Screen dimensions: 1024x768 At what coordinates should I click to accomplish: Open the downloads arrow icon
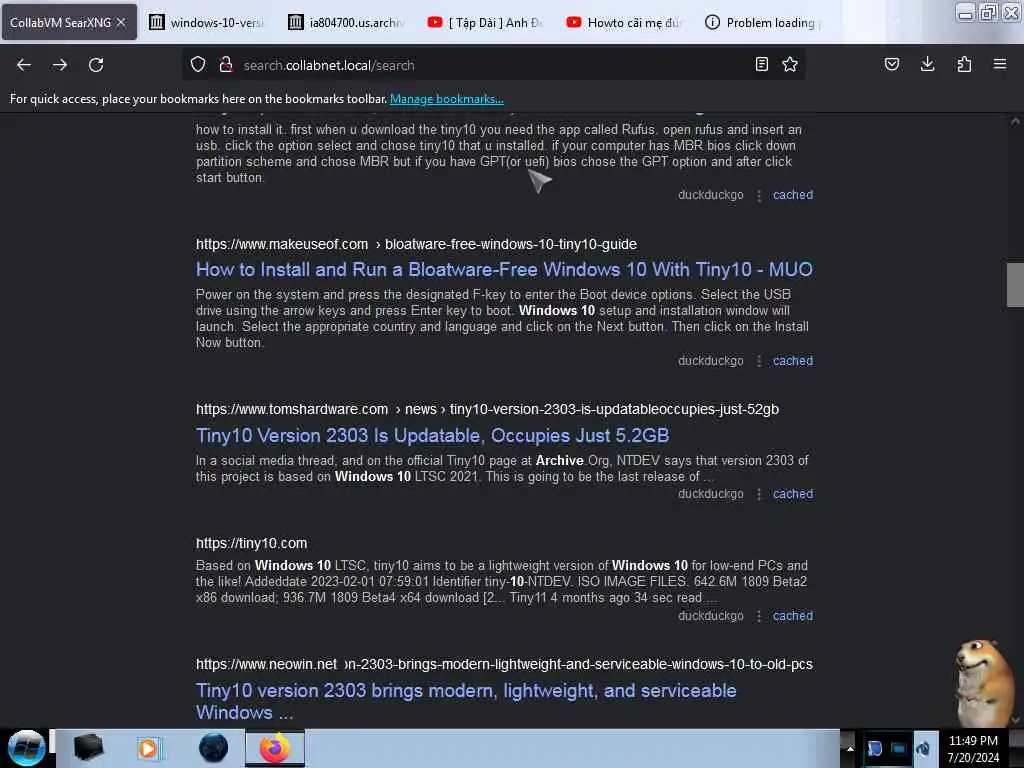pos(927,64)
